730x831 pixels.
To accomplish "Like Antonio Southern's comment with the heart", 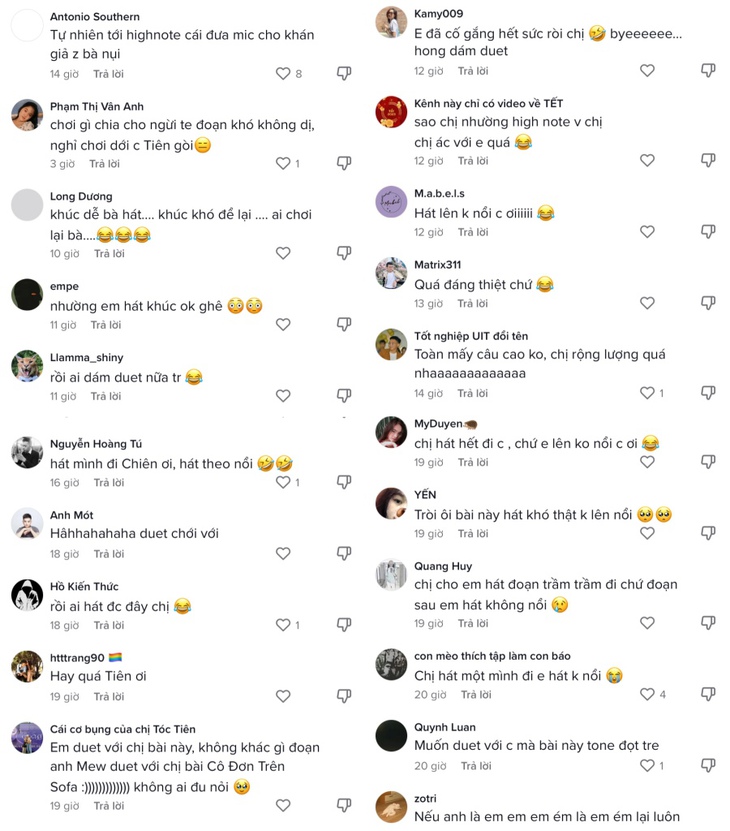I will pyautogui.click(x=283, y=73).
